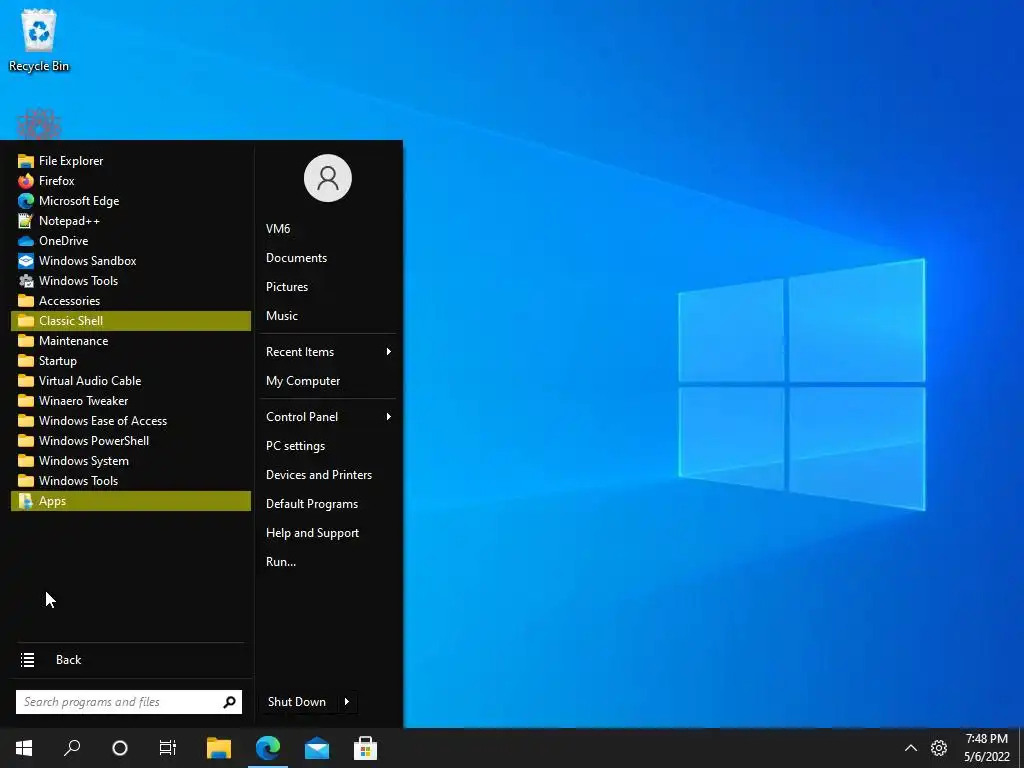Expand the Windows System folder
Image resolution: width=1024 pixels, height=768 pixels.
(x=131, y=461)
